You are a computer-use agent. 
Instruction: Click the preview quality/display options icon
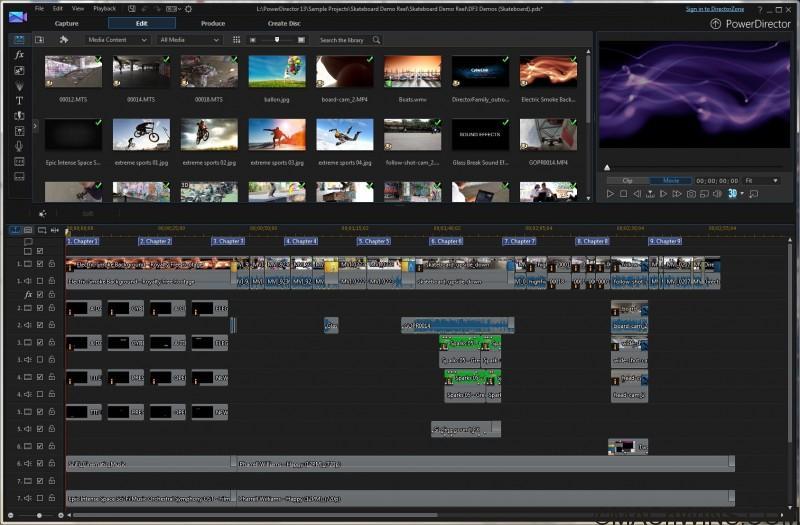[x=704, y=194]
